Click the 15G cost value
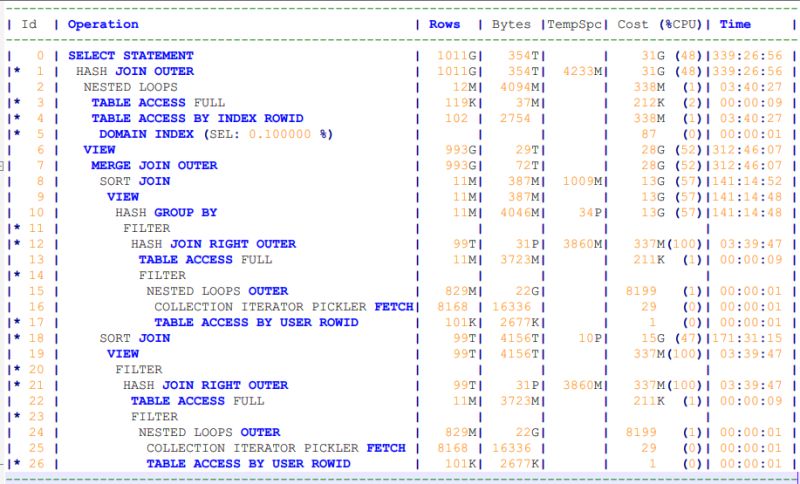 [x=653, y=338]
